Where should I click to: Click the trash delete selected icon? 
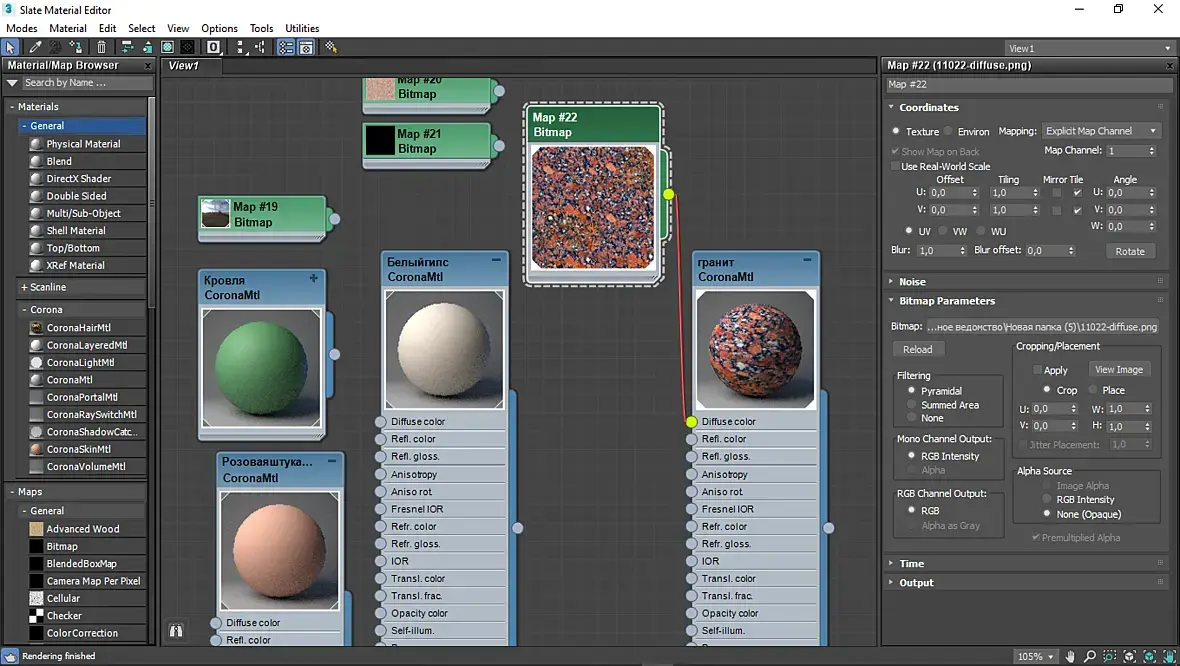[x=102, y=47]
